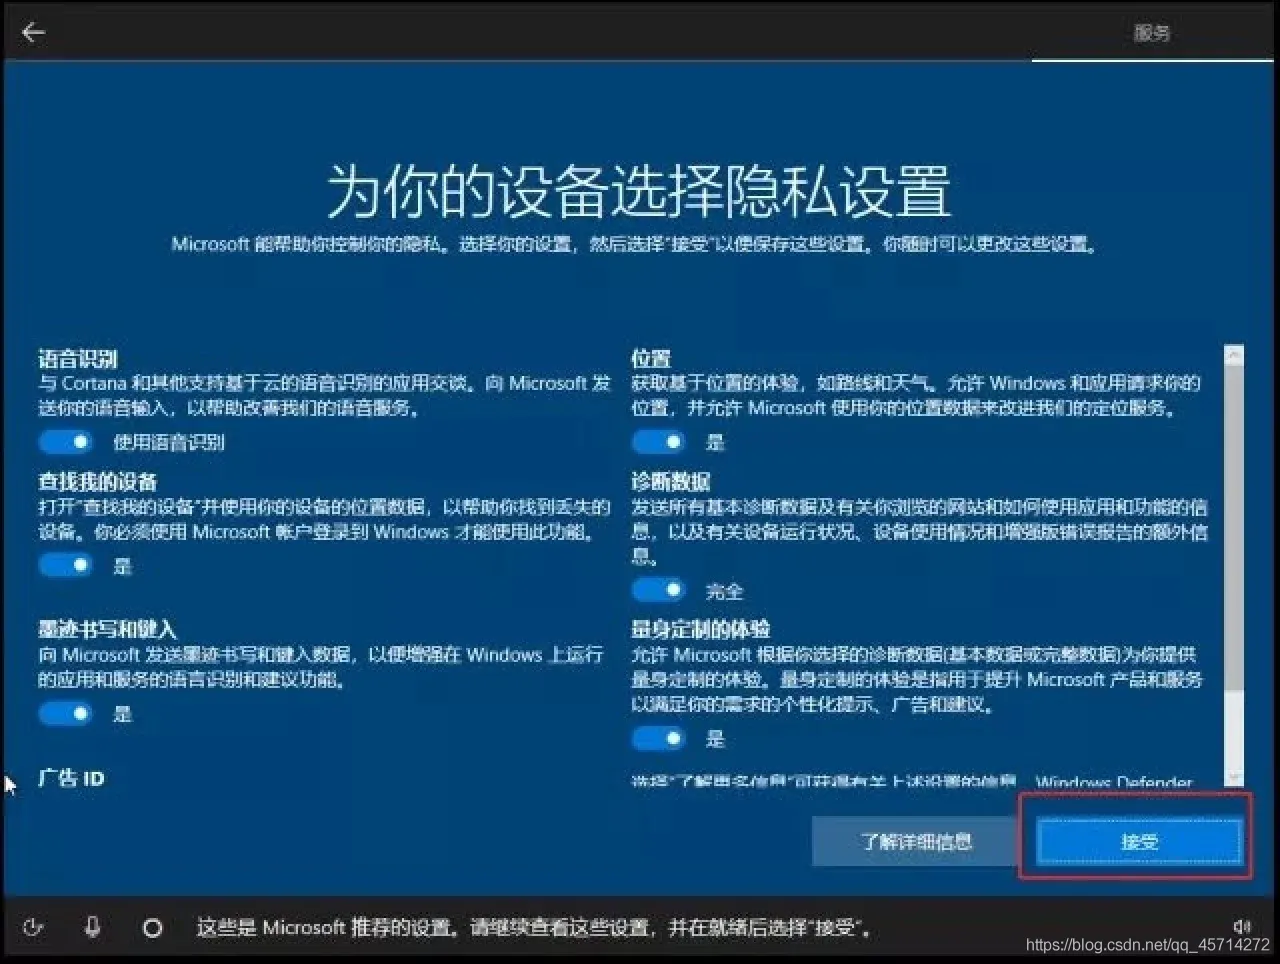Turn off 查找我的设备 switch
The width and height of the screenshot is (1280, 964).
click(x=66, y=565)
